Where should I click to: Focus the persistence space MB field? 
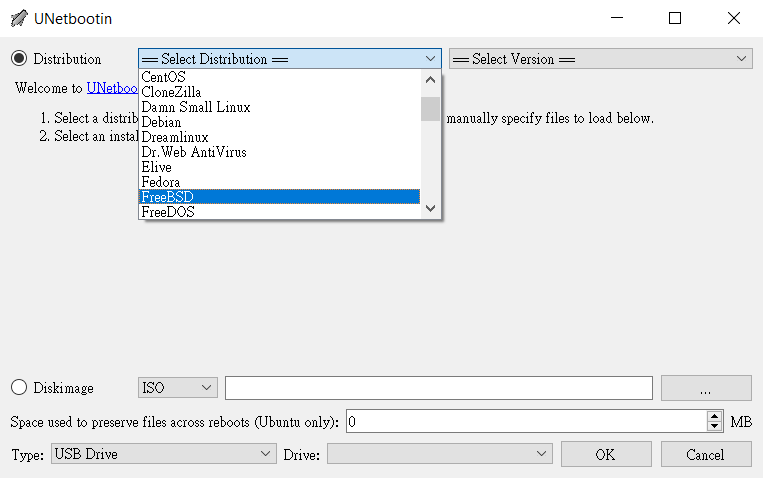[526, 422]
